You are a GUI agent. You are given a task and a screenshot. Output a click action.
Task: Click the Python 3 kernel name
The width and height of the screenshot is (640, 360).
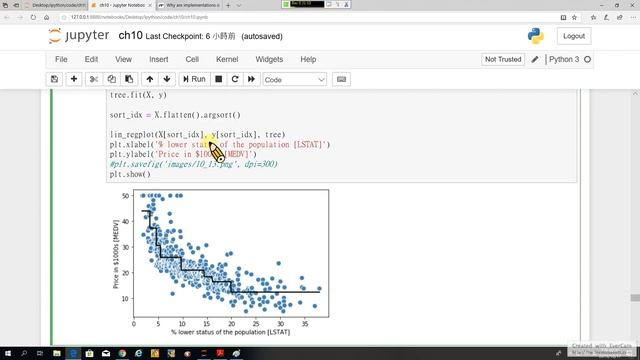pyautogui.click(x=564, y=59)
